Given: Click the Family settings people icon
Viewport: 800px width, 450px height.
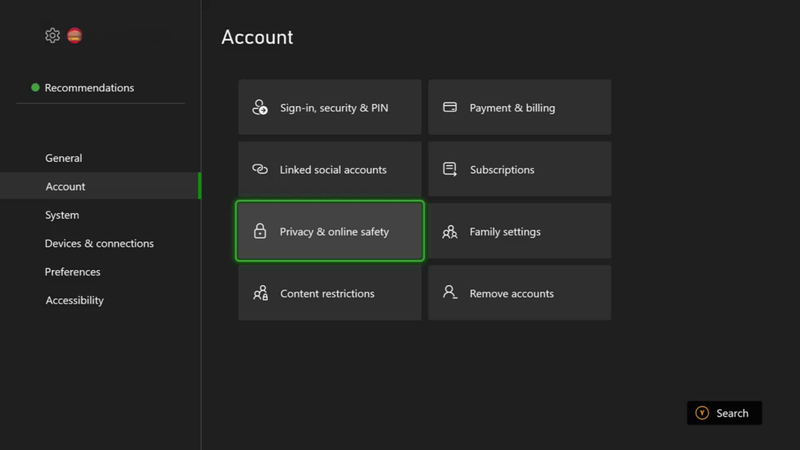Looking at the screenshot, I should point(449,232).
